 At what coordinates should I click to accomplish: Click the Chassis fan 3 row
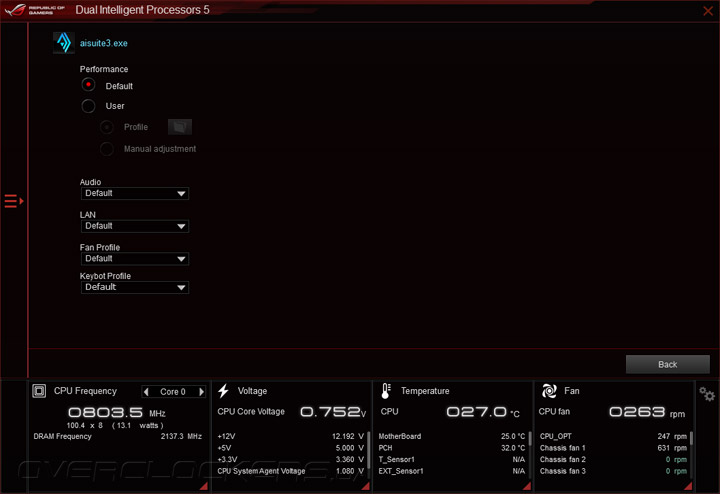[613, 471]
